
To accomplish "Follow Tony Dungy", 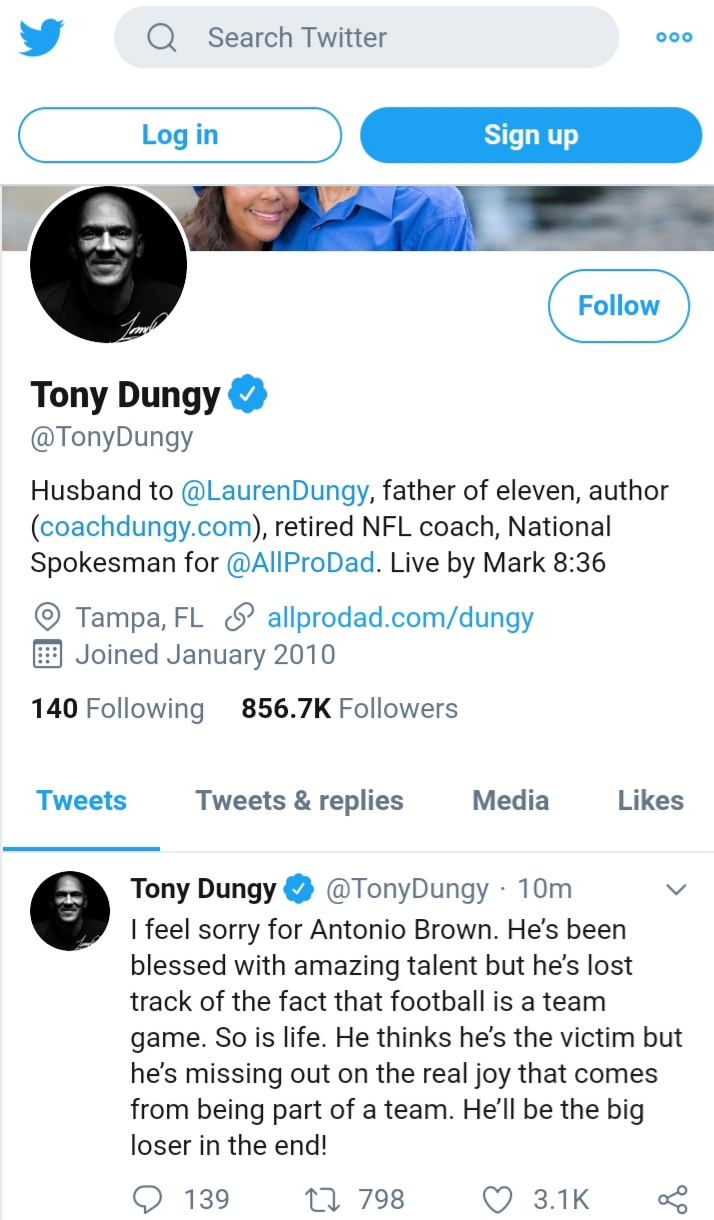I will click(619, 305).
